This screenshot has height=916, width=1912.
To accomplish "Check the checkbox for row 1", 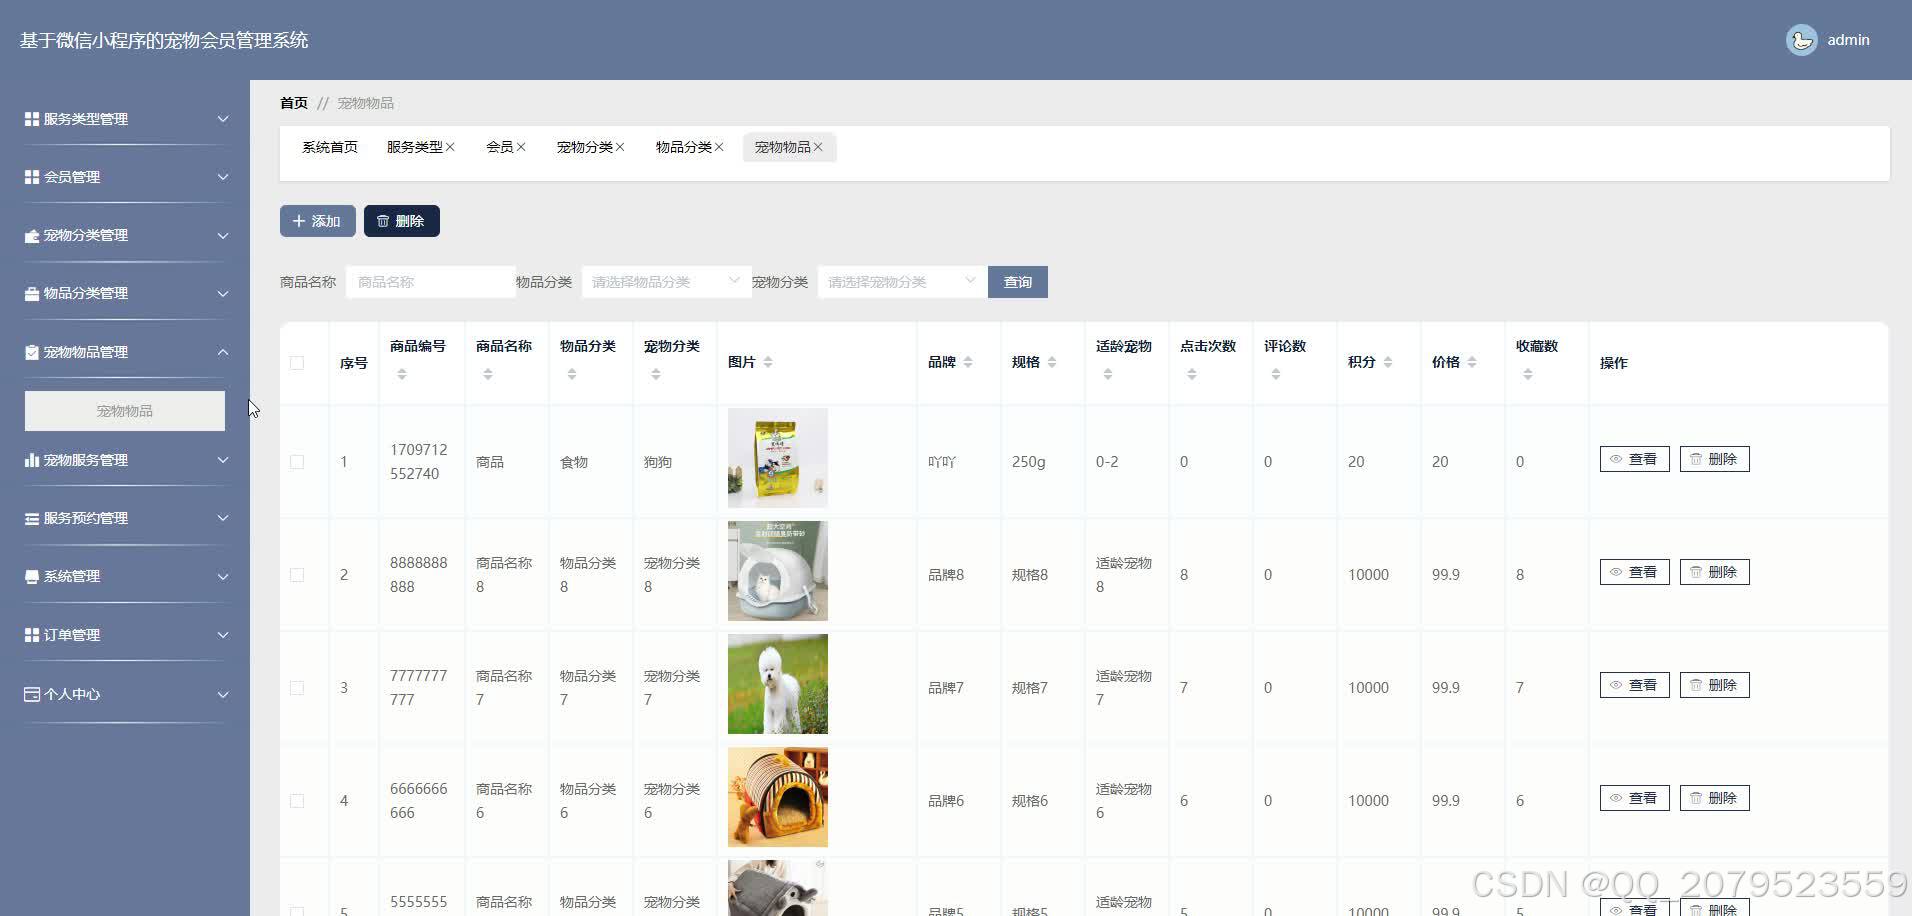I will (297, 462).
